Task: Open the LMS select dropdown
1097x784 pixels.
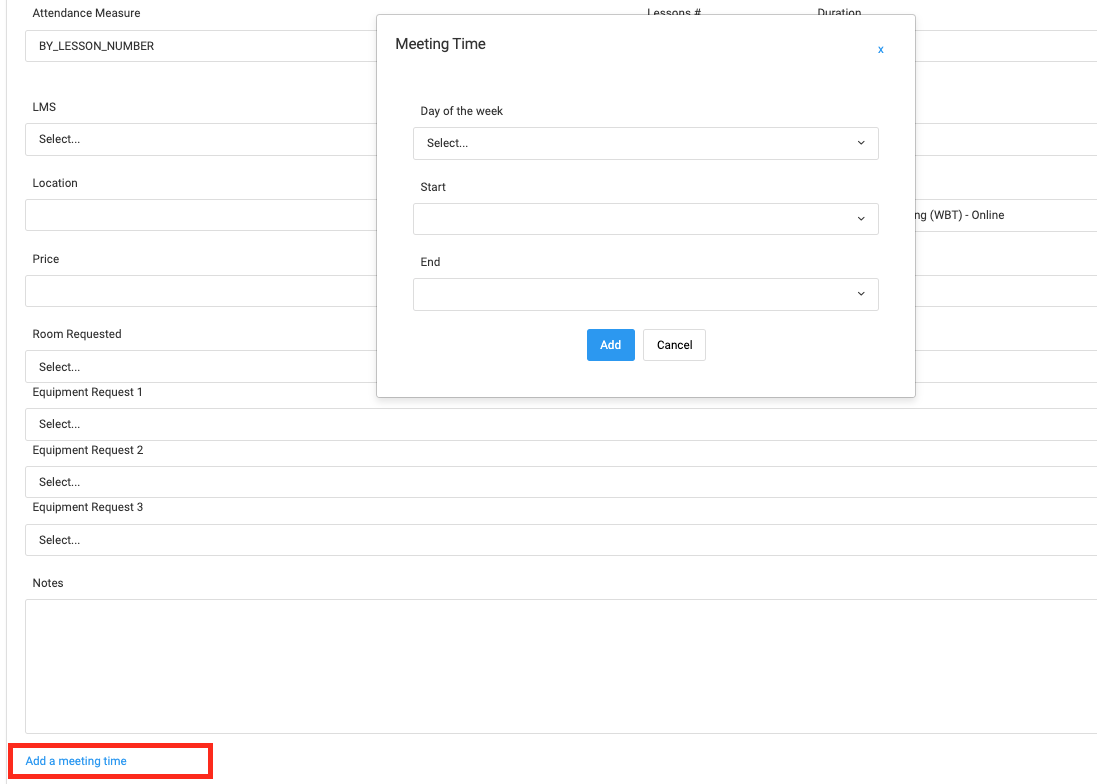Action: [x=200, y=139]
